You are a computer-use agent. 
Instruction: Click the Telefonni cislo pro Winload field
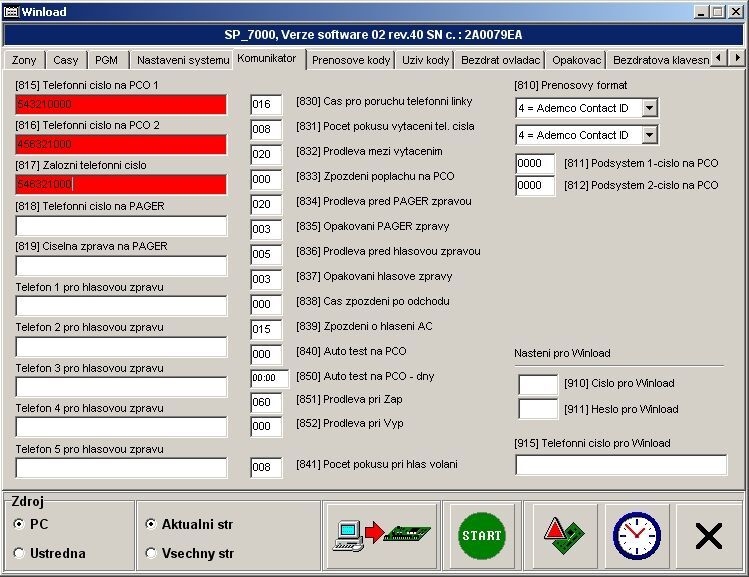[x=620, y=464]
